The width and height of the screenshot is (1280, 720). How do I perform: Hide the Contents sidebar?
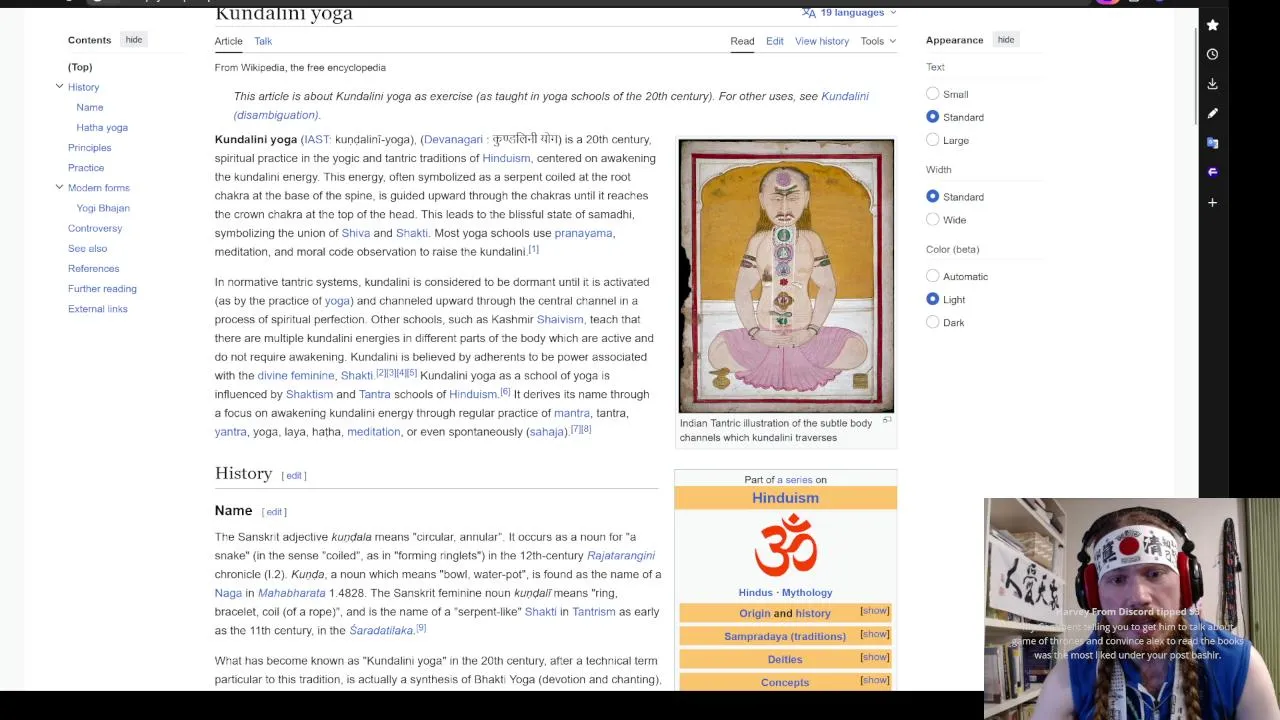pyautogui.click(x=134, y=40)
